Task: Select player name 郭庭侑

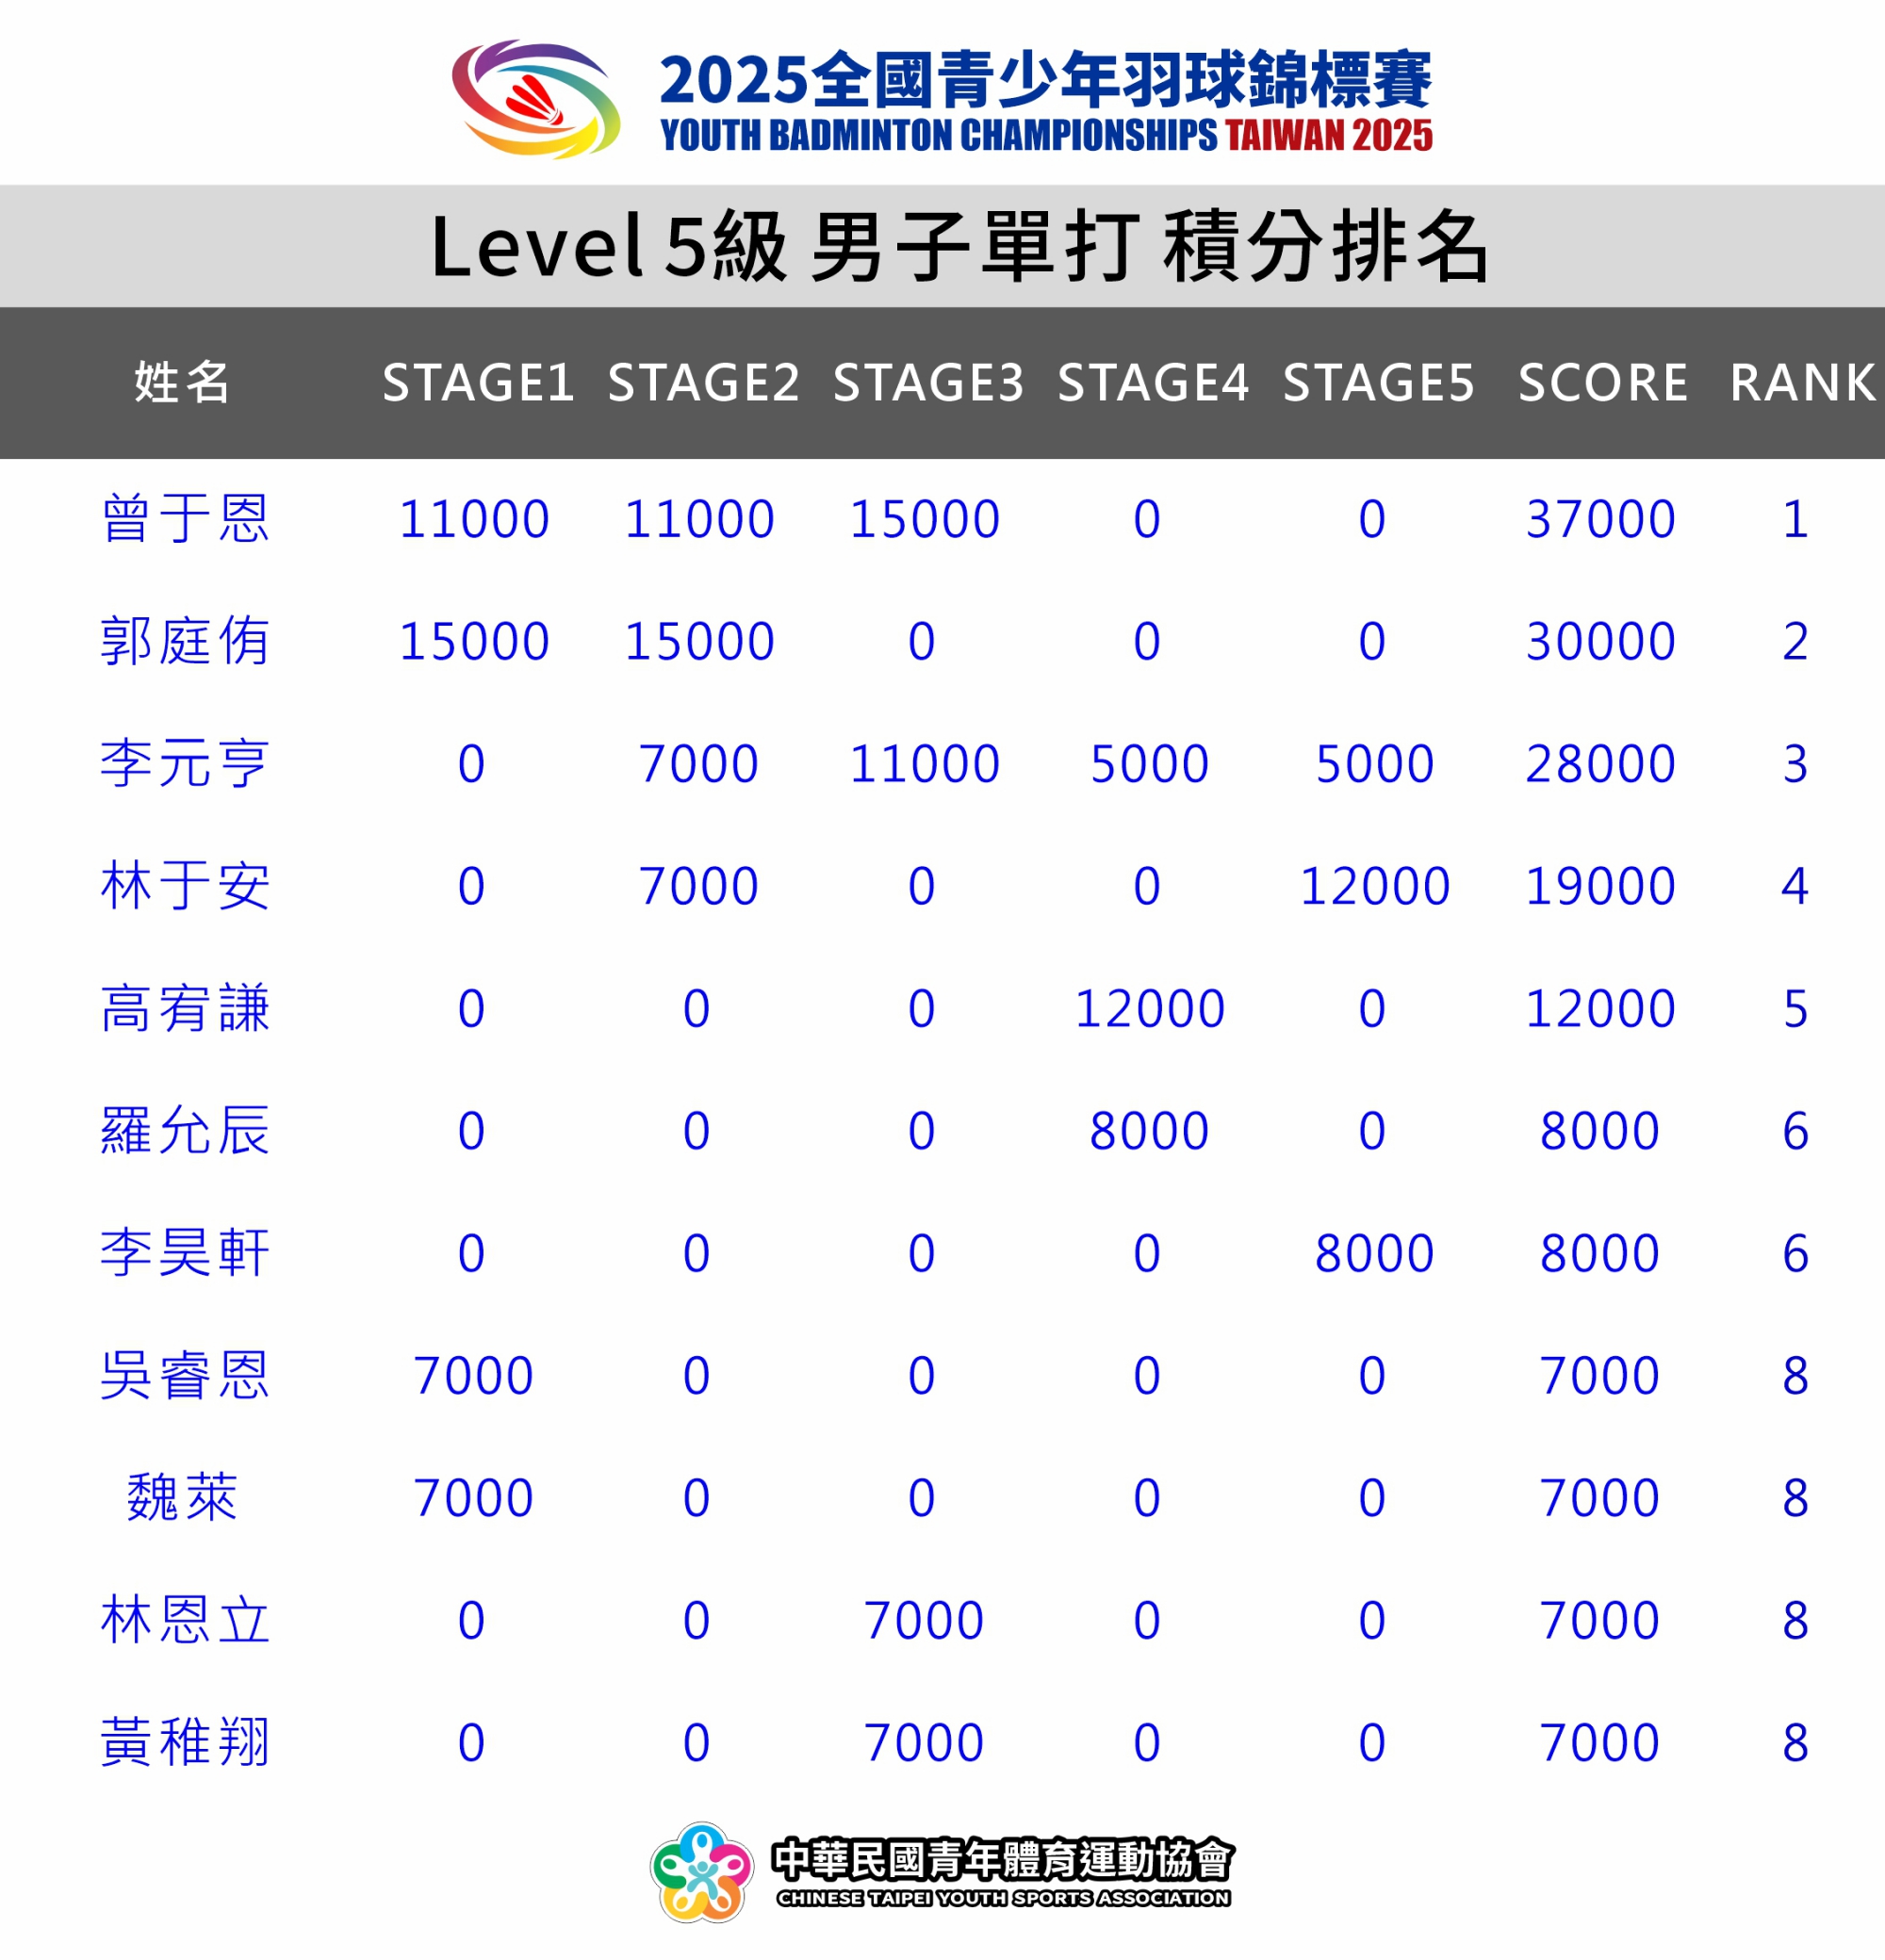Action: (185, 641)
